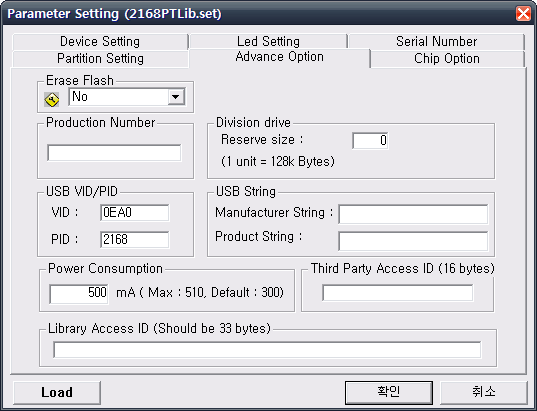Click the Manufacturer String input field

point(413,214)
